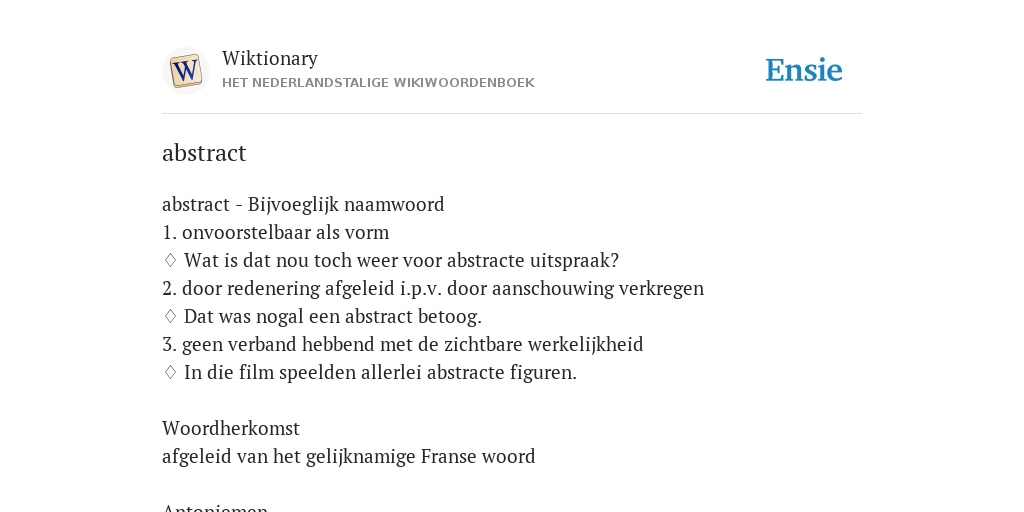Click definition 2 door redenering afgeleid

[433, 289]
